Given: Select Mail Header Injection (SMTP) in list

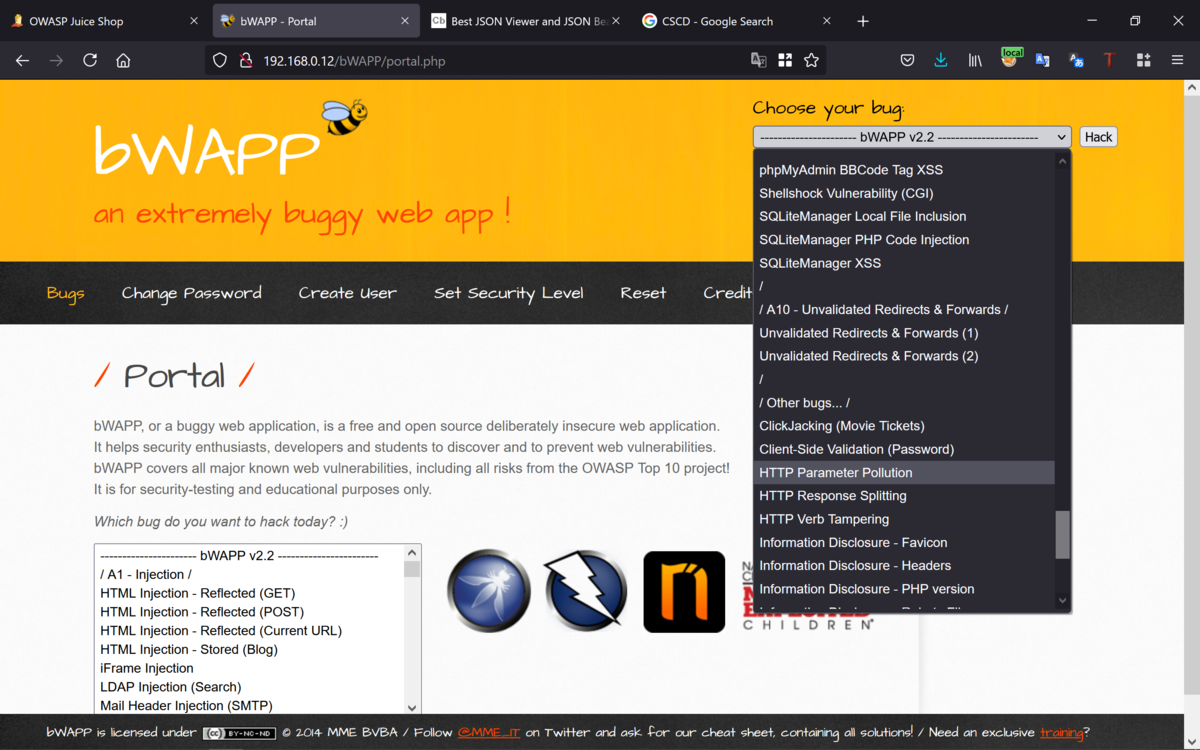Looking at the screenshot, I should pyautogui.click(x=250, y=705).
